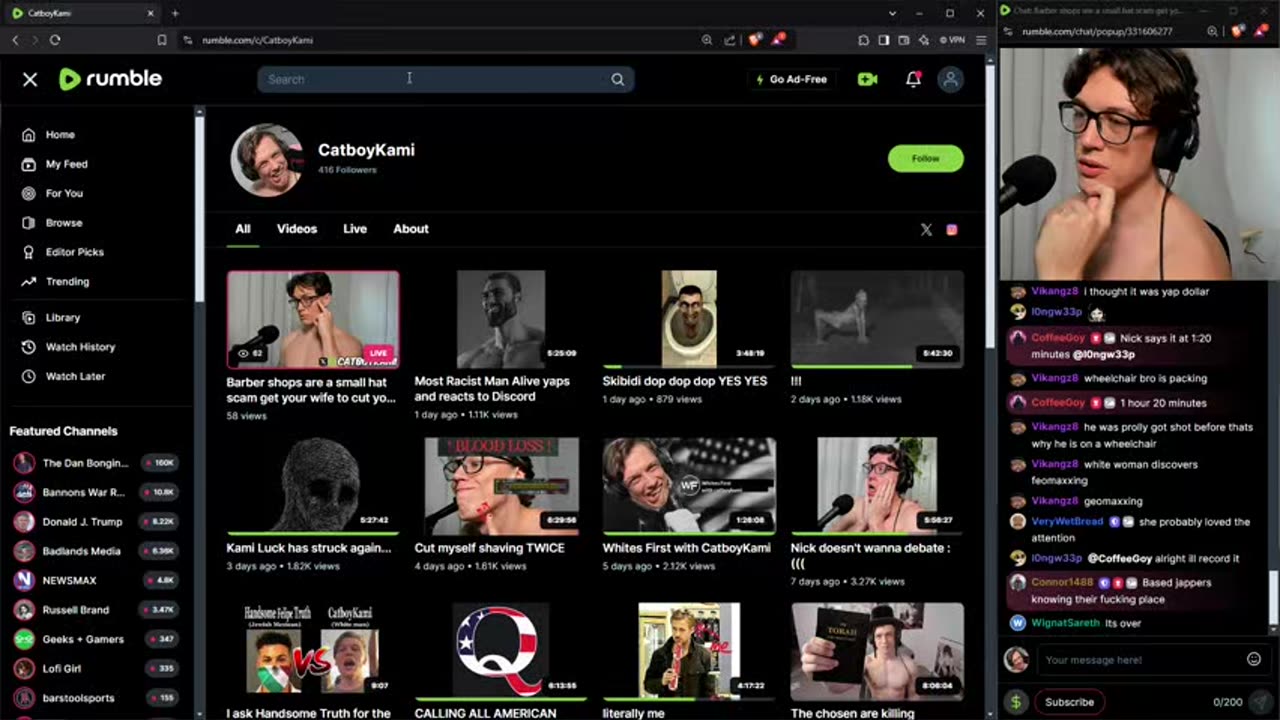Image resolution: width=1280 pixels, height=720 pixels.
Task: Click the sidebar vertical scrollbar
Action: click(199, 208)
